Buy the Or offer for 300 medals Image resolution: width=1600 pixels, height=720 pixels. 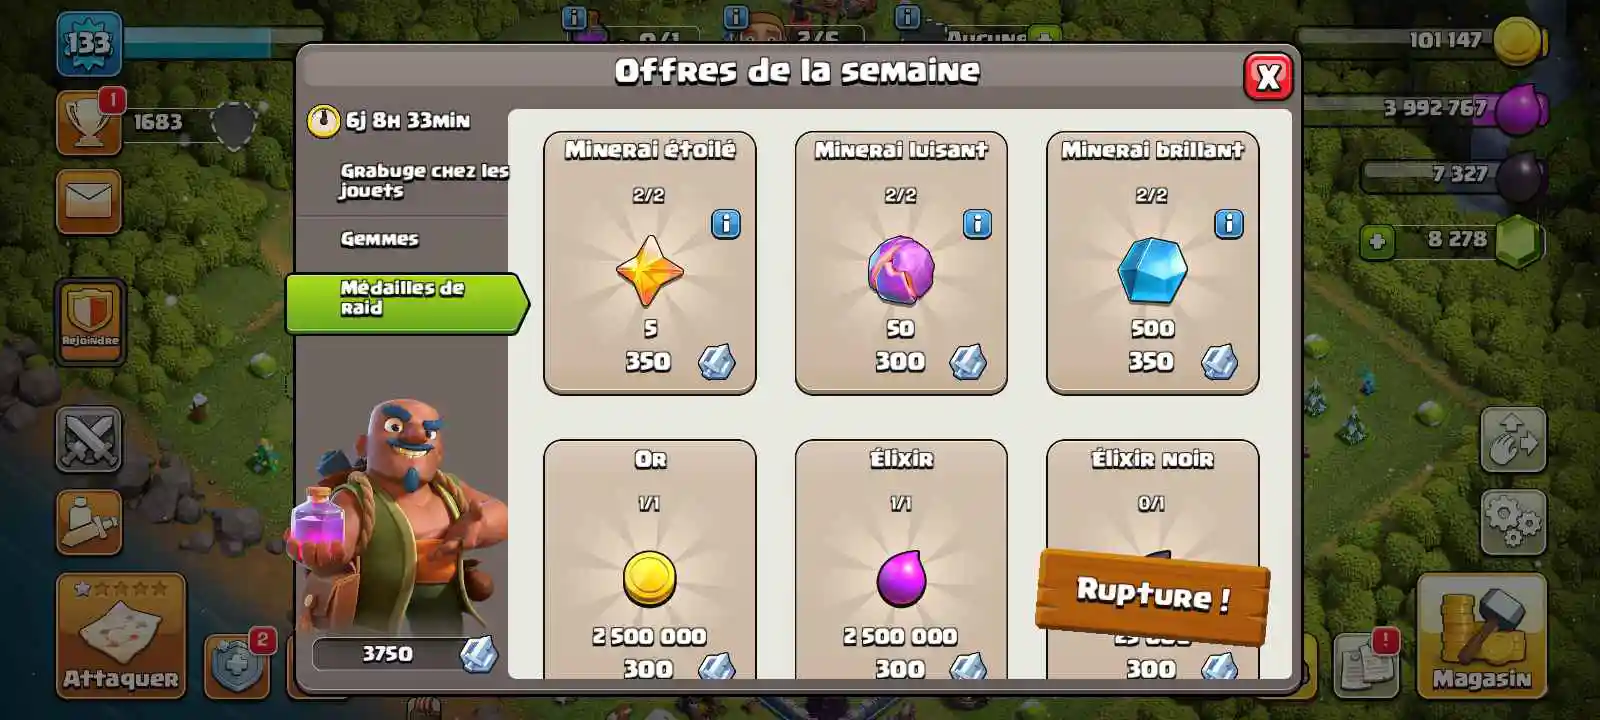[650, 560]
